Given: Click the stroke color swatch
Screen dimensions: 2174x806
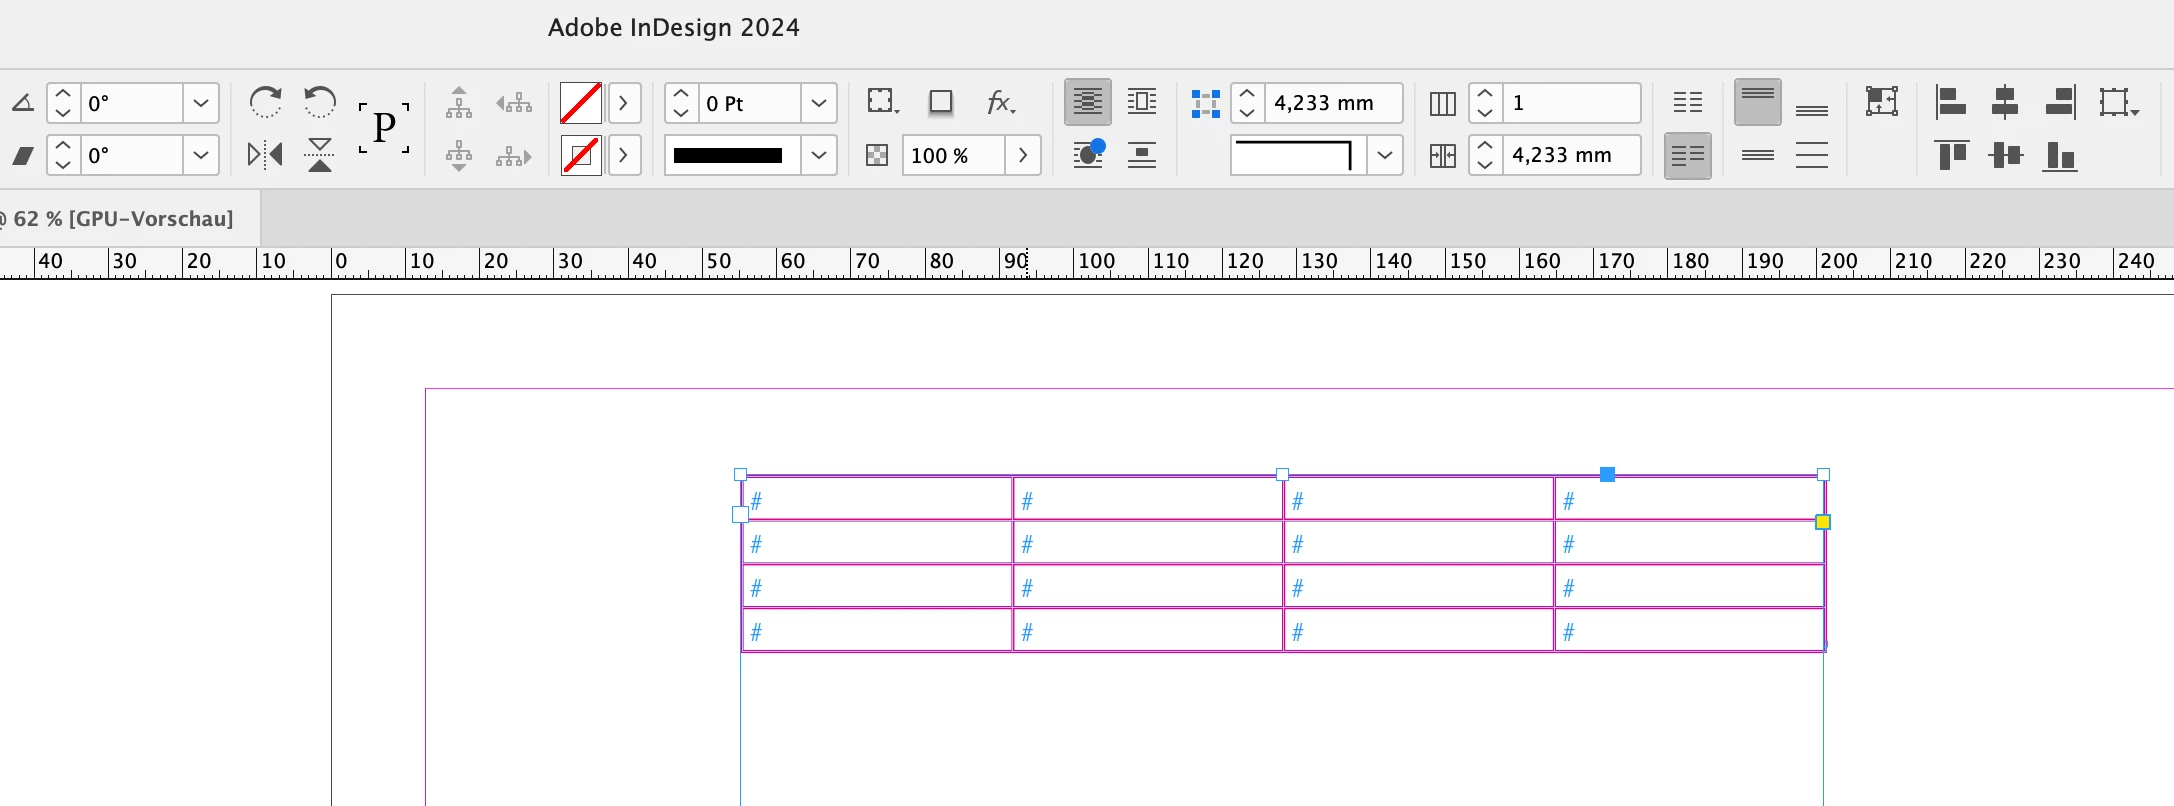Looking at the screenshot, I should 580,156.
